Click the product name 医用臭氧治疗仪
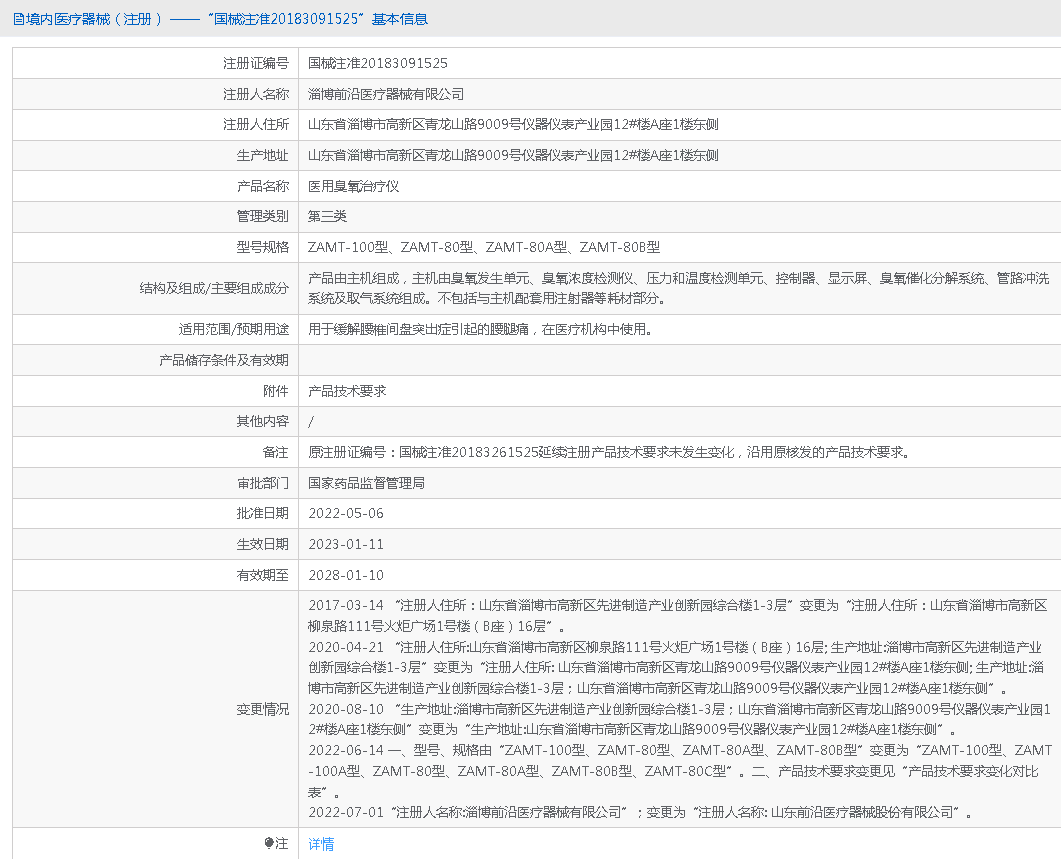Viewport: 1061px width, 859px height. coord(354,186)
